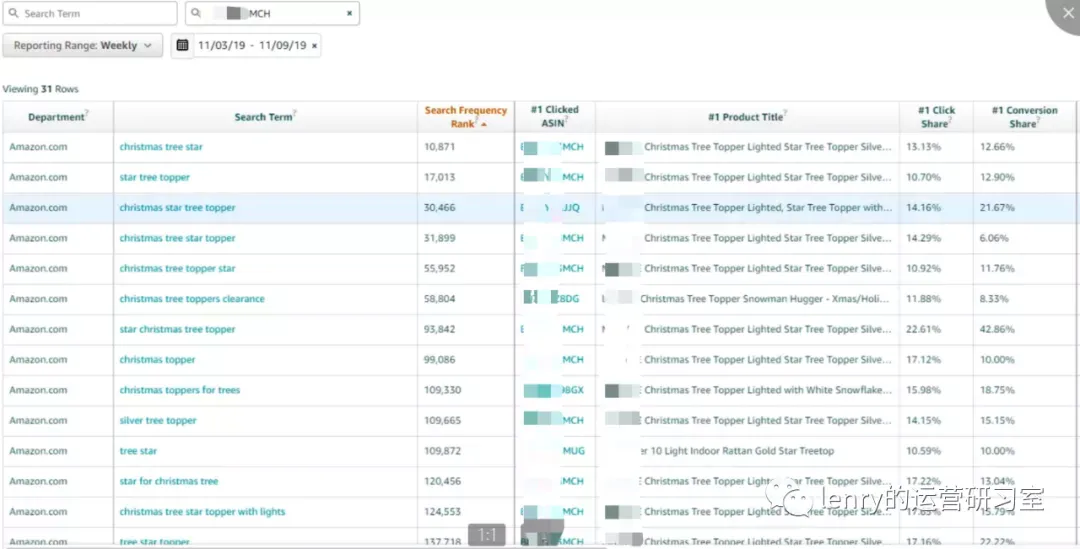Select the 'christmas toppers for trees' link
1080x549 pixels.
pyautogui.click(x=180, y=390)
